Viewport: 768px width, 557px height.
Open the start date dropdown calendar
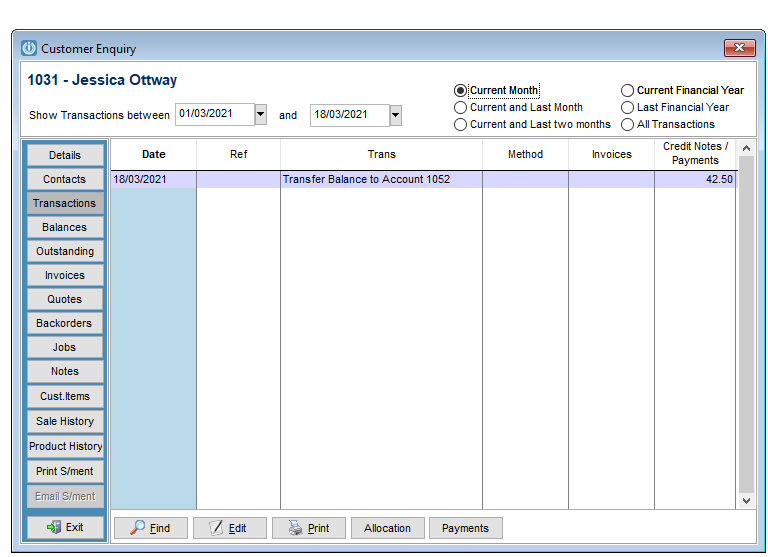[261, 115]
